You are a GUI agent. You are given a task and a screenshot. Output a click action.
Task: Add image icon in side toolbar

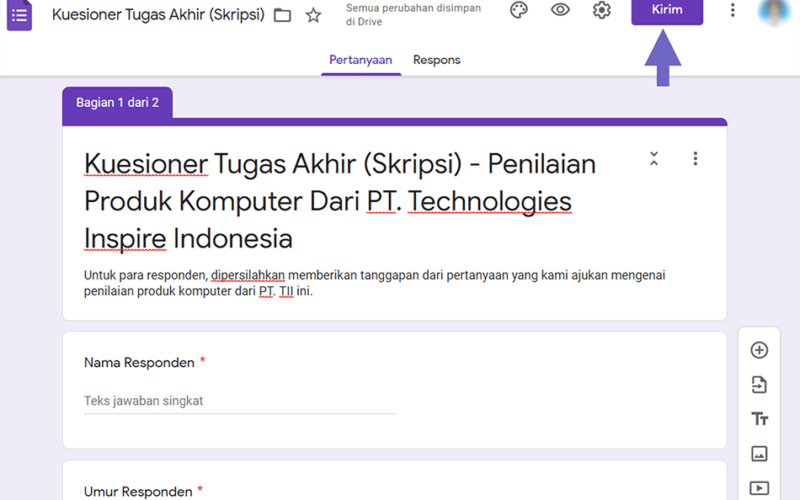(x=759, y=454)
